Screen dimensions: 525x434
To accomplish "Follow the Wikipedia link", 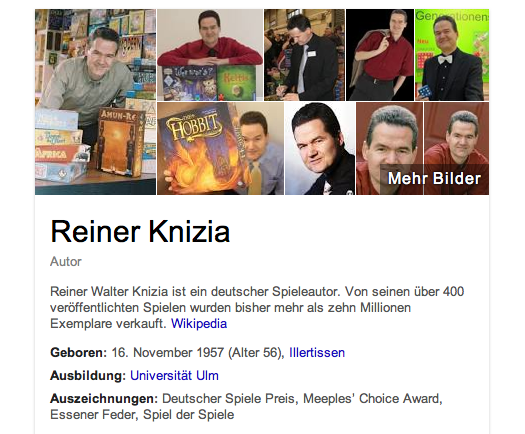I will click(x=199, y=324).
